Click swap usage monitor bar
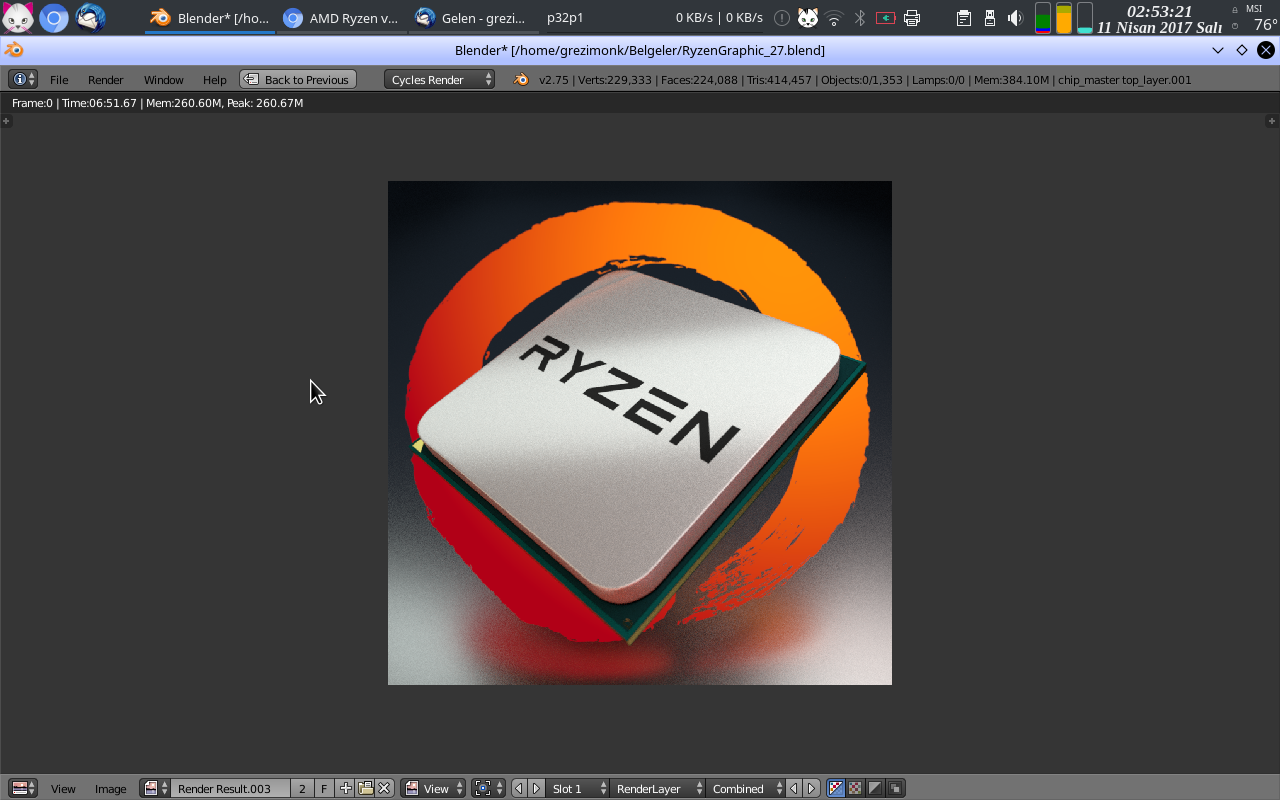The height and width of the screenshot is (800, 1280). 1085,18
